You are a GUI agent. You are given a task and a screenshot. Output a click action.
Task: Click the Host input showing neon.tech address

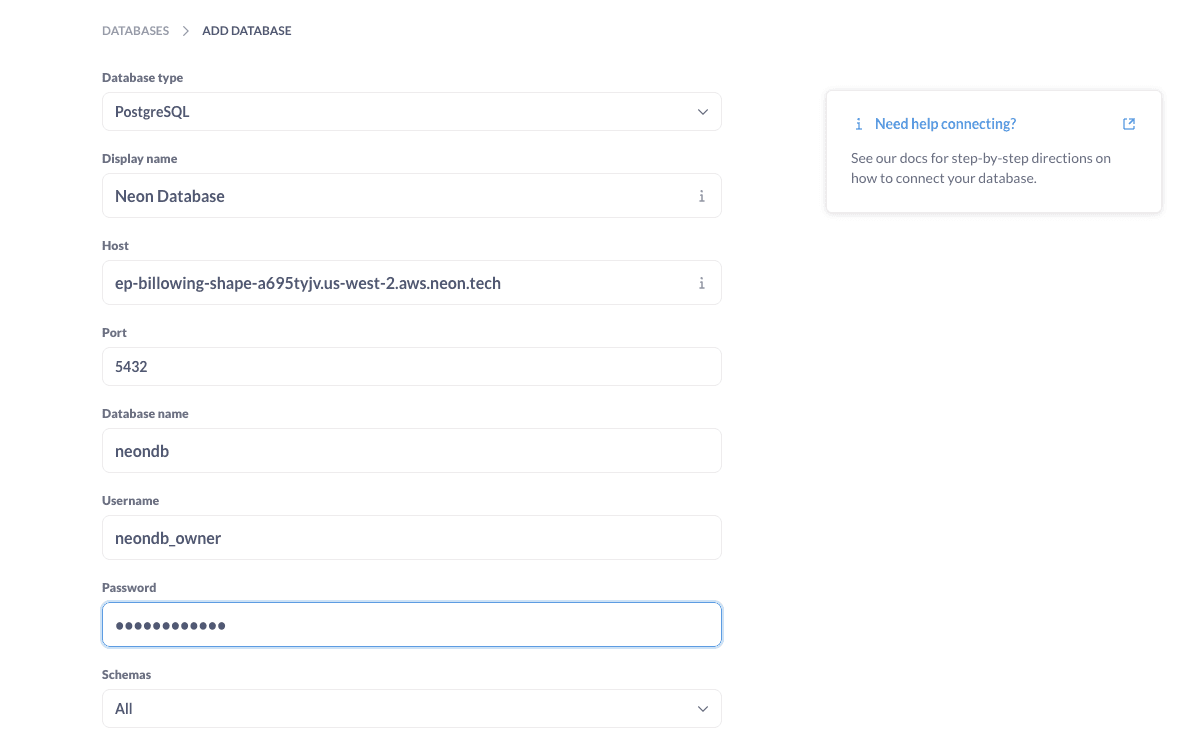tap(400, 283)
